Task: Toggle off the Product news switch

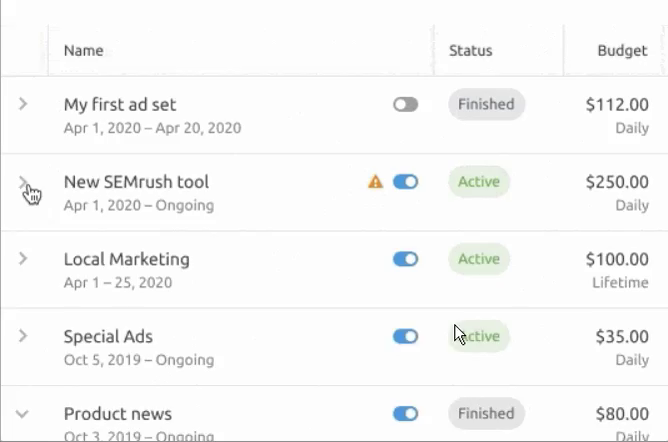Action: [x=405, y=414]
